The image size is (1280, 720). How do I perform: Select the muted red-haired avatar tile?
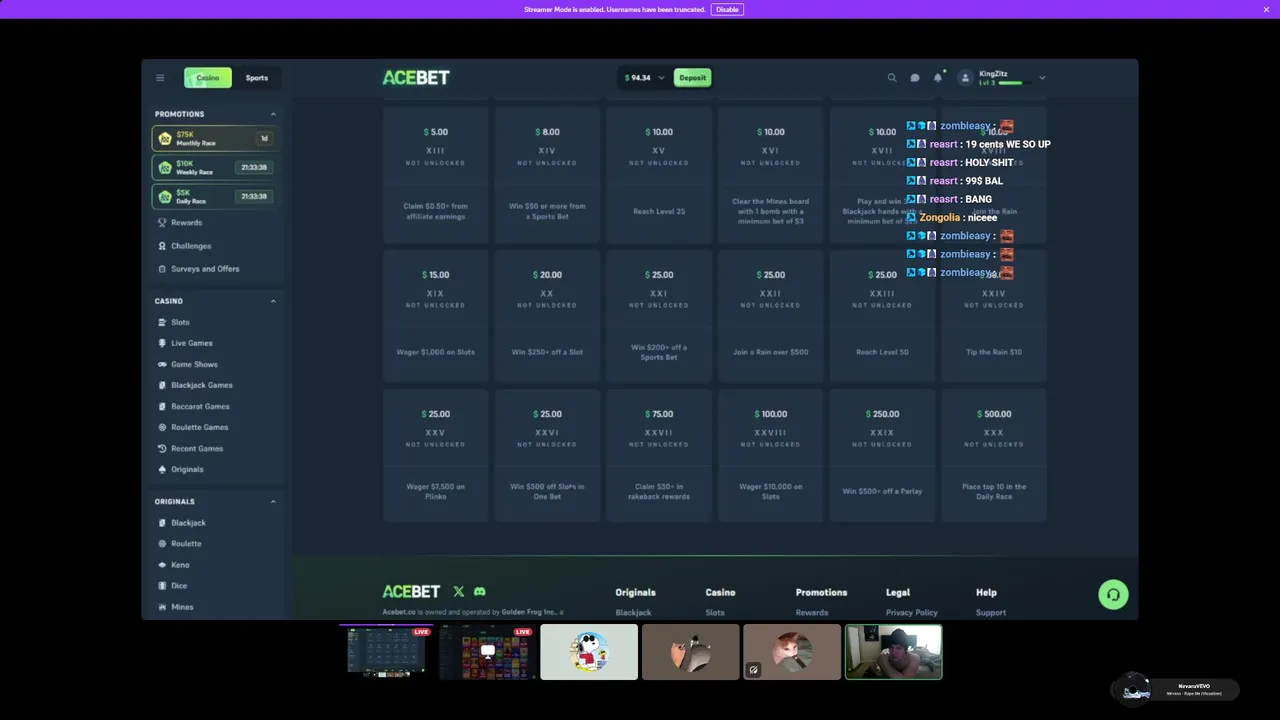pyautogui.click(x=792, y=652)
